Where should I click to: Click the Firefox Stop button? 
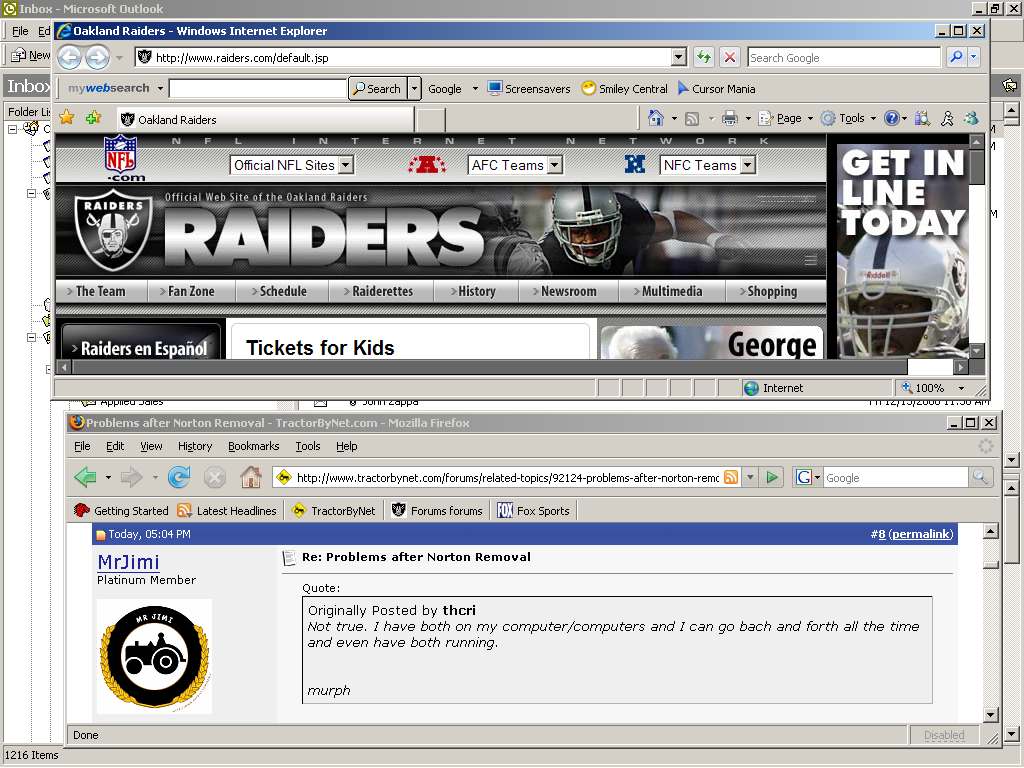tap(214, 477)
